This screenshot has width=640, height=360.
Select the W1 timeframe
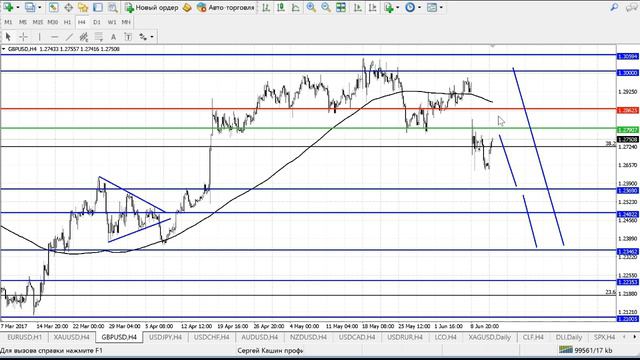112,22
